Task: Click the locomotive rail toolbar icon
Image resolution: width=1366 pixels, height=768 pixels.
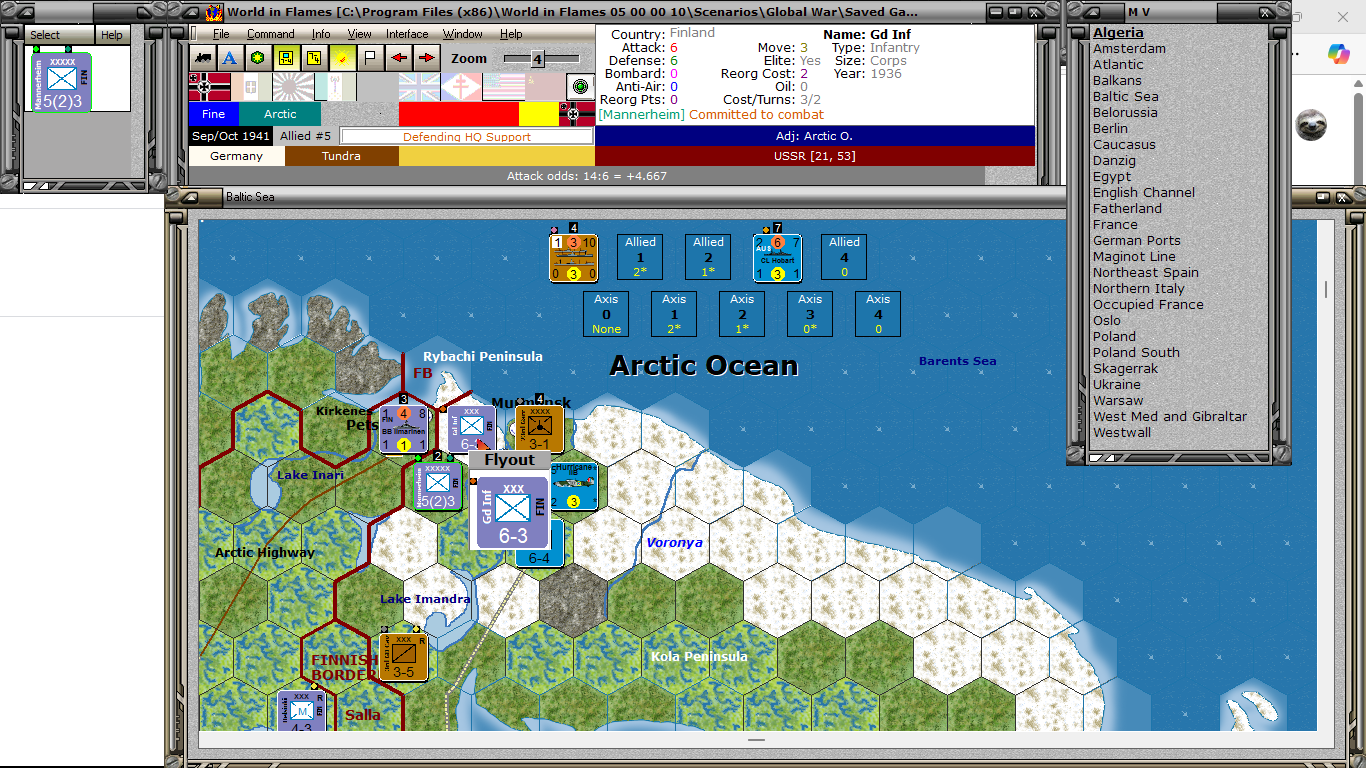Action: (203, 58)
